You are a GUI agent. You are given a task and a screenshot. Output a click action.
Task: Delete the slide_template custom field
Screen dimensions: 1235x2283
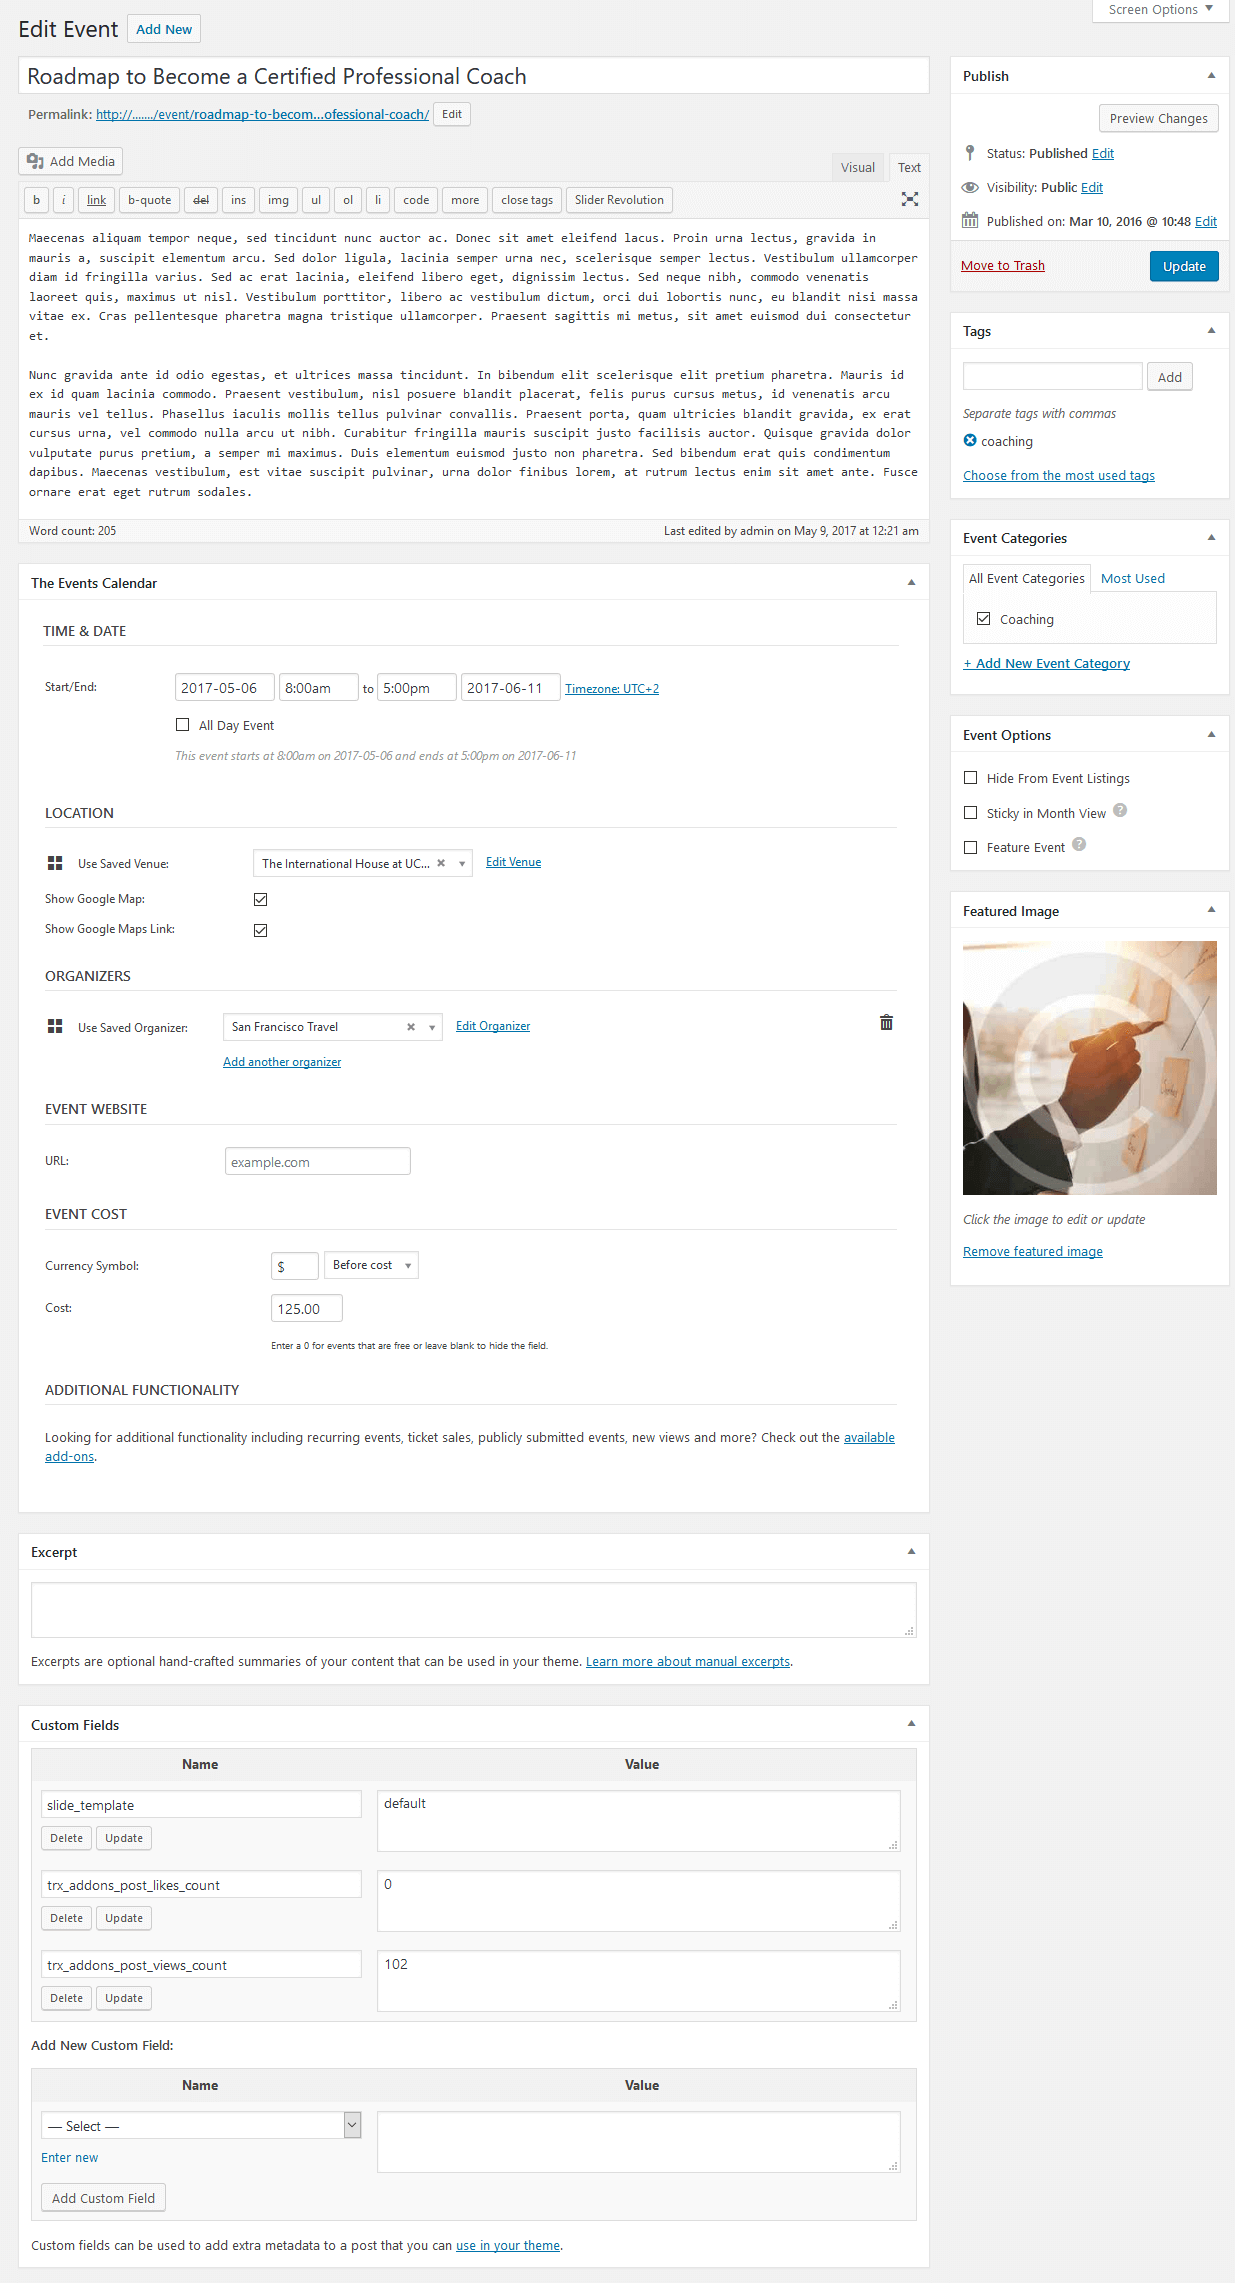coord(67,1838)
